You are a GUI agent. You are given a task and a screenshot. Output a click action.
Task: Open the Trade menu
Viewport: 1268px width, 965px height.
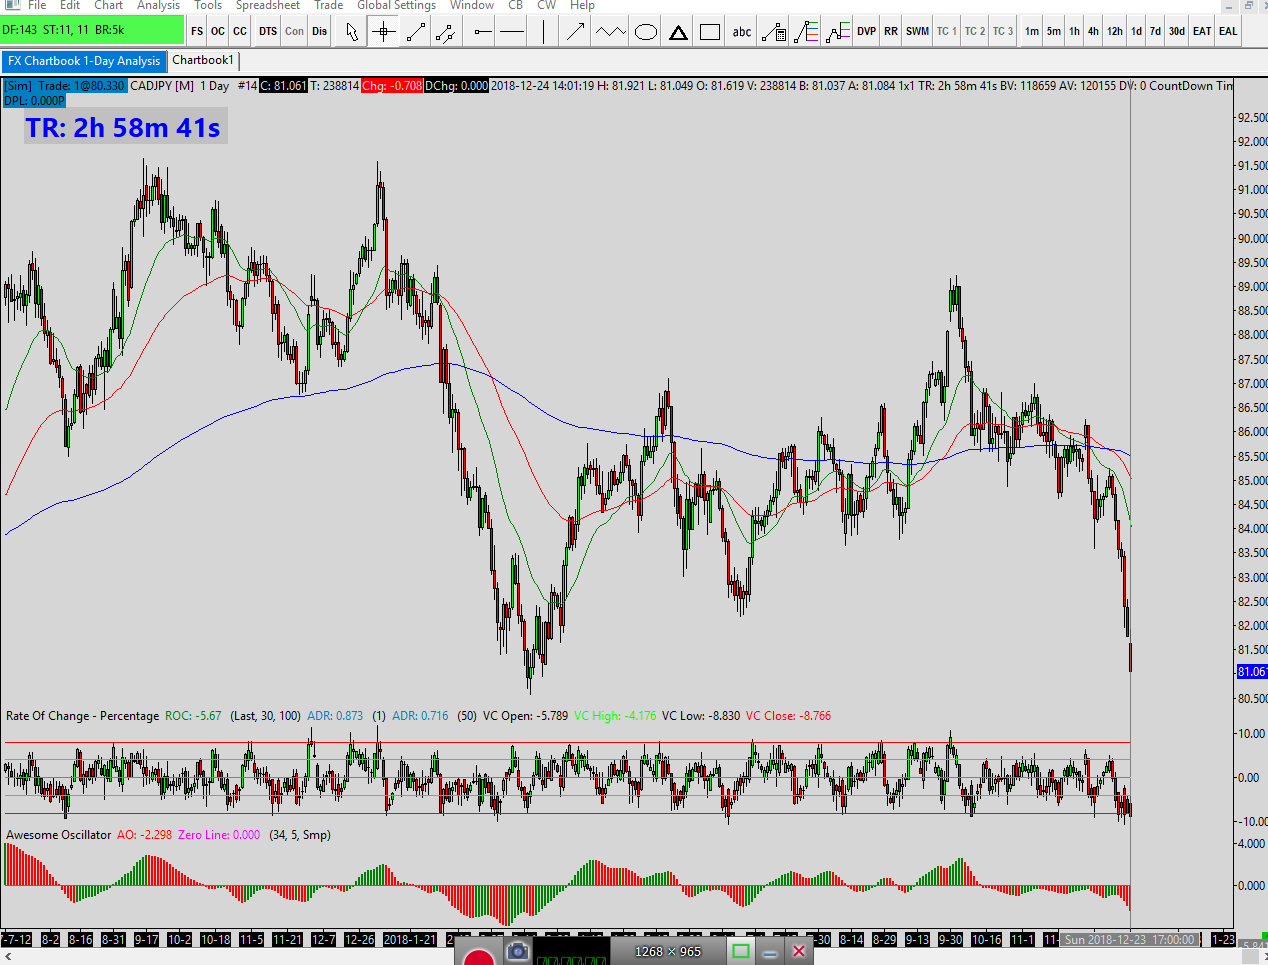(x=328, y=5)
